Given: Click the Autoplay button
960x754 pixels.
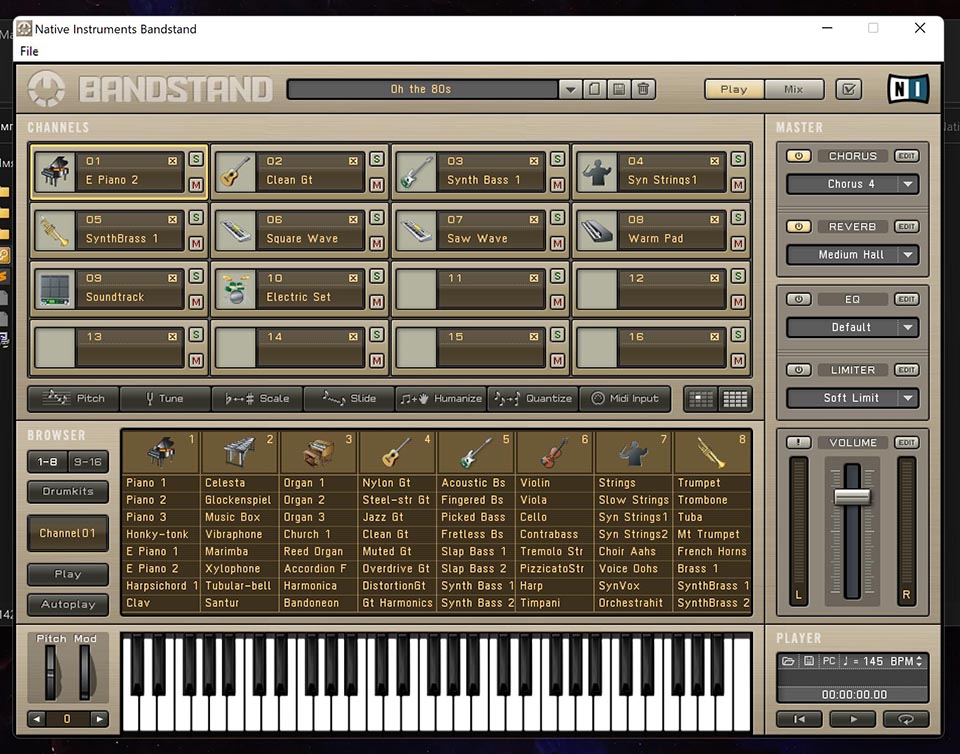Looking at the screenshot, I should tap(68, 604).
